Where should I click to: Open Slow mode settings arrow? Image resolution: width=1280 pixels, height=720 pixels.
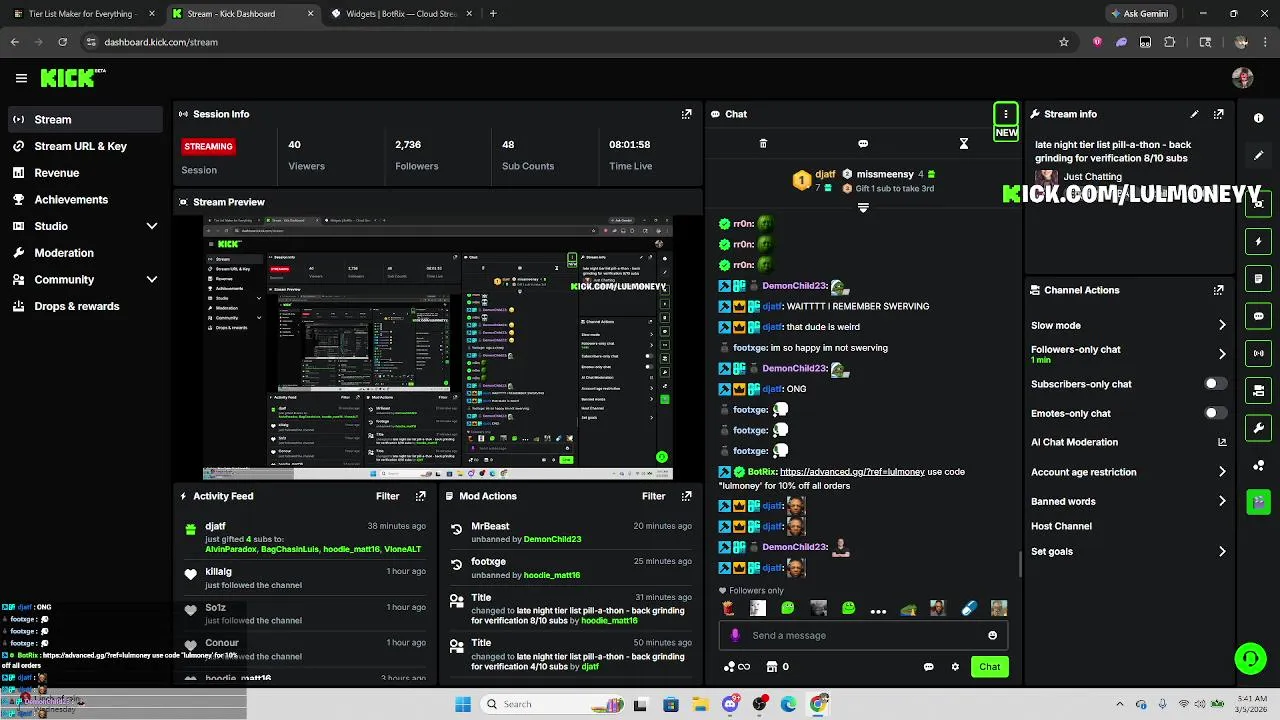1222,325
